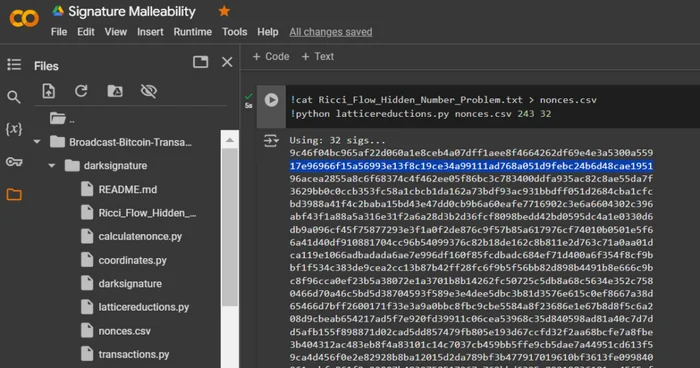700x368 pixels.
Task: Open the Tools menu
Action: click(234, 32)
